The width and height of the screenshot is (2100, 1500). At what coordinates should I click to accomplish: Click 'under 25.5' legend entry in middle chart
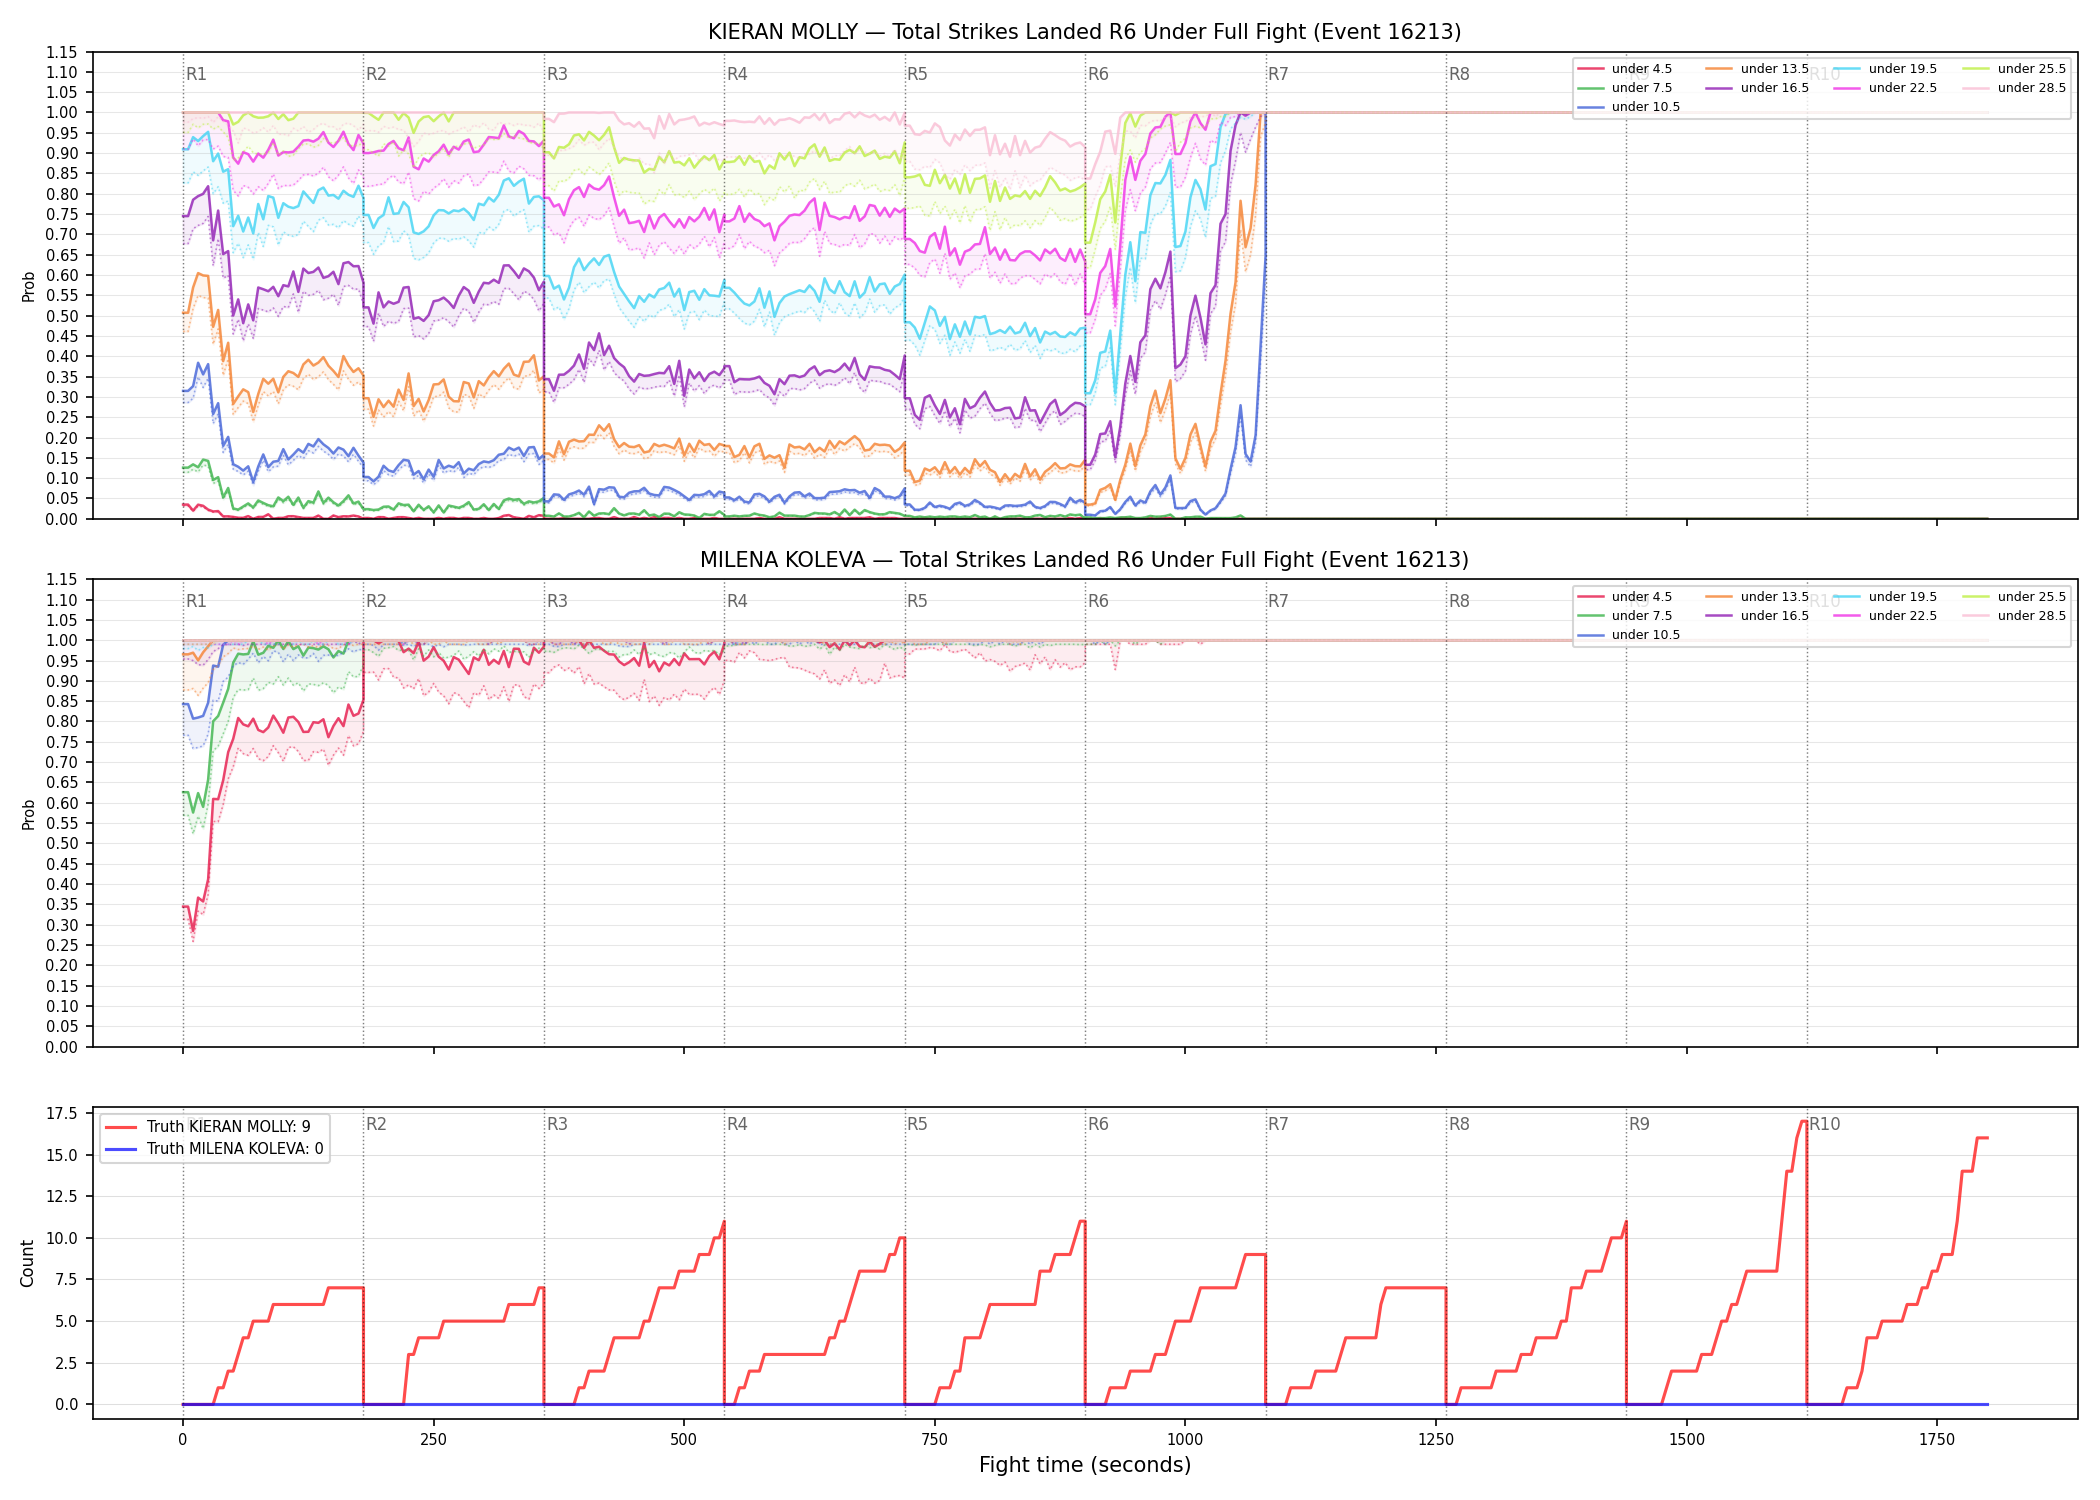[2014, 597]
